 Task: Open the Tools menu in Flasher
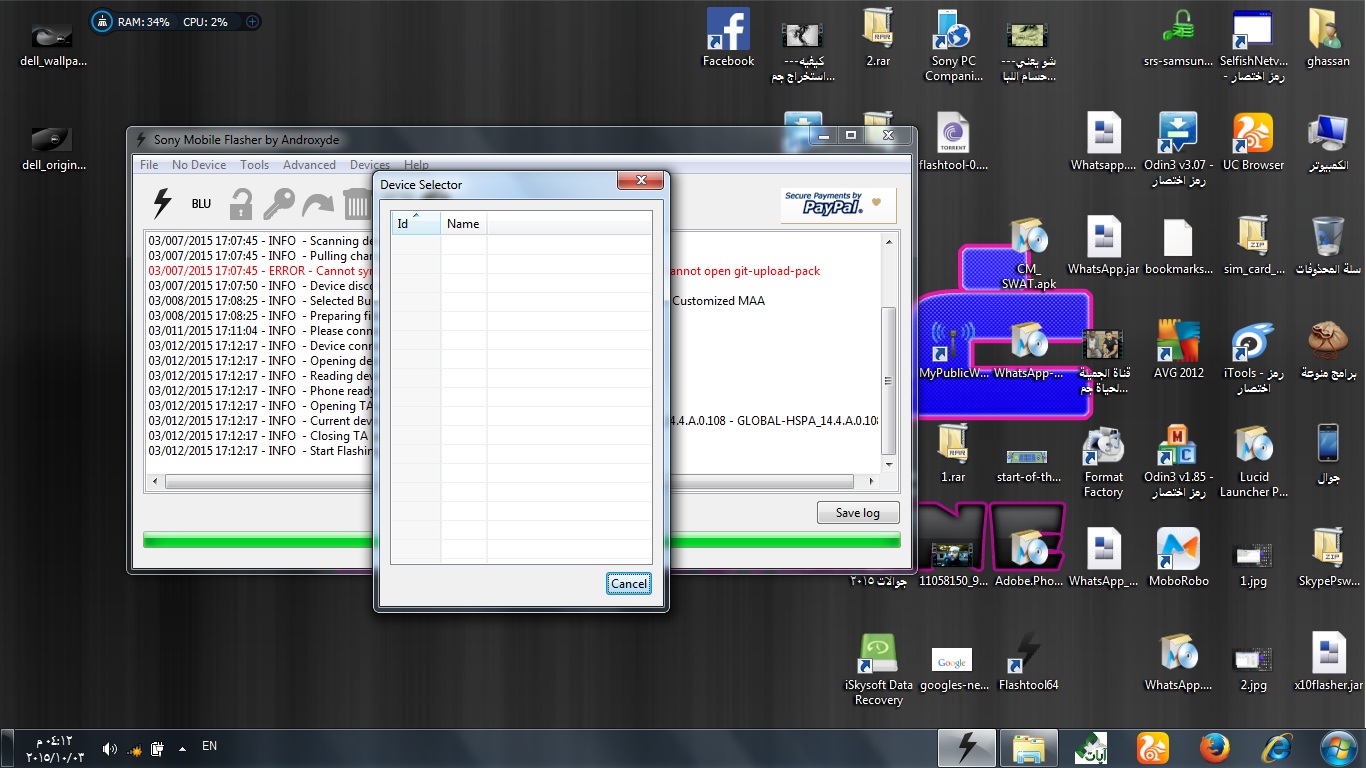pos(254,165)
